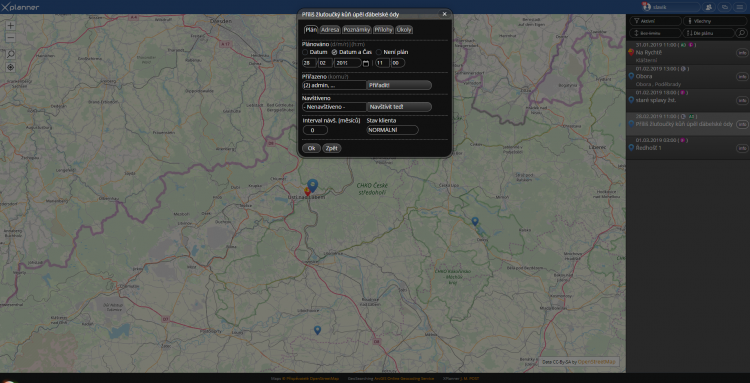Open the hamburger main menu

pyautogui.click(x=739, y=7)
